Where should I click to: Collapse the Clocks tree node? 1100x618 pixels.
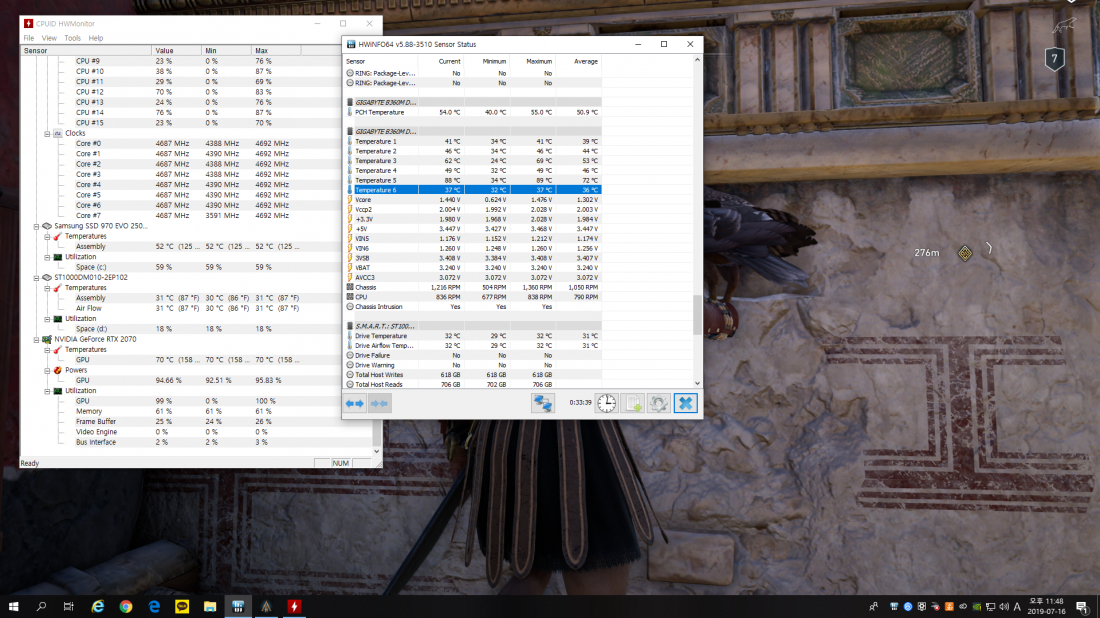click(47, 133)
